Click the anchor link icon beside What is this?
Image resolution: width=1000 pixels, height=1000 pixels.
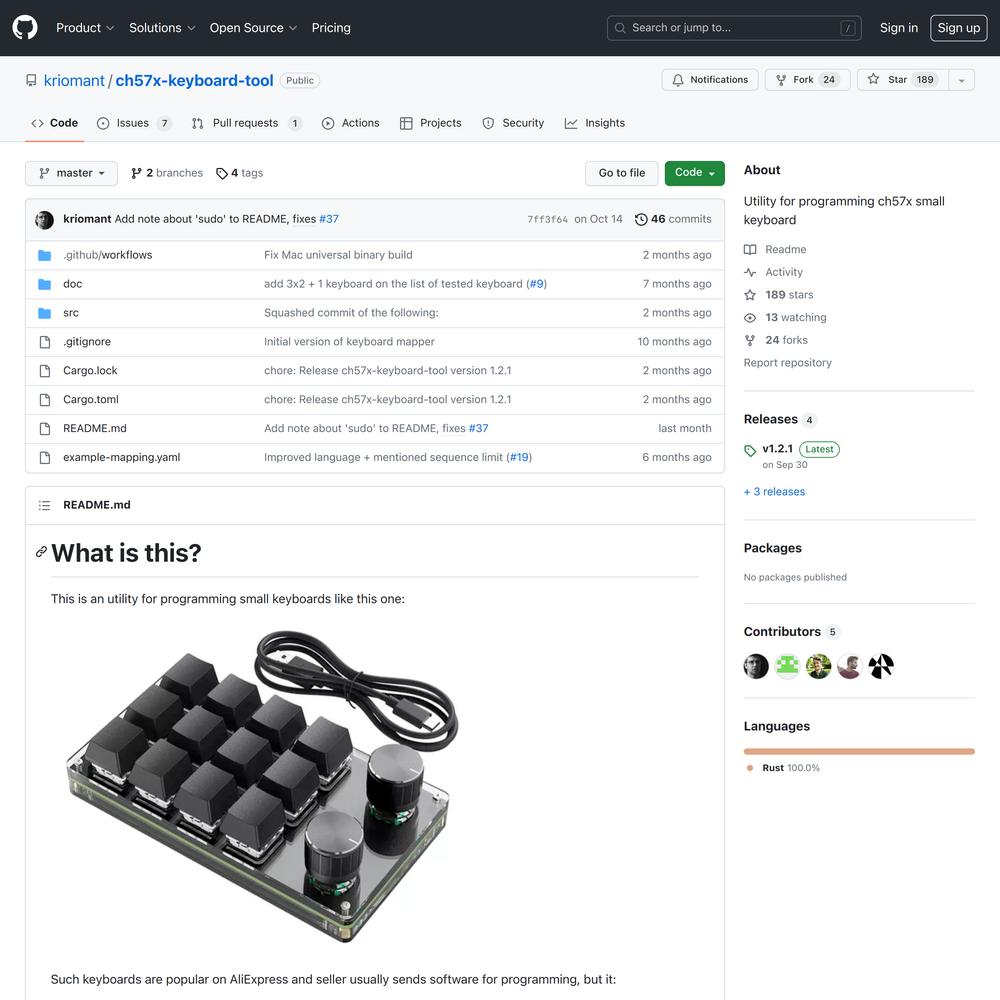pyautogui.click(x=41, y=552)
